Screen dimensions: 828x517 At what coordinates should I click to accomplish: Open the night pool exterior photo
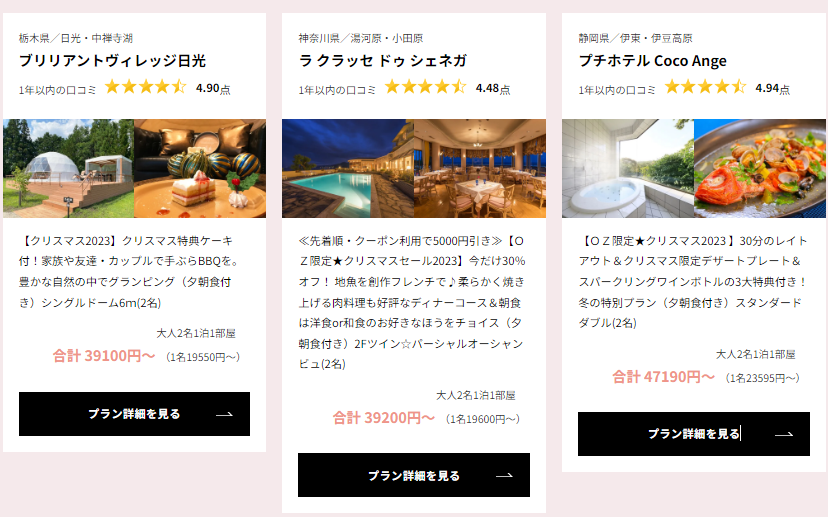tap(347, 168)
